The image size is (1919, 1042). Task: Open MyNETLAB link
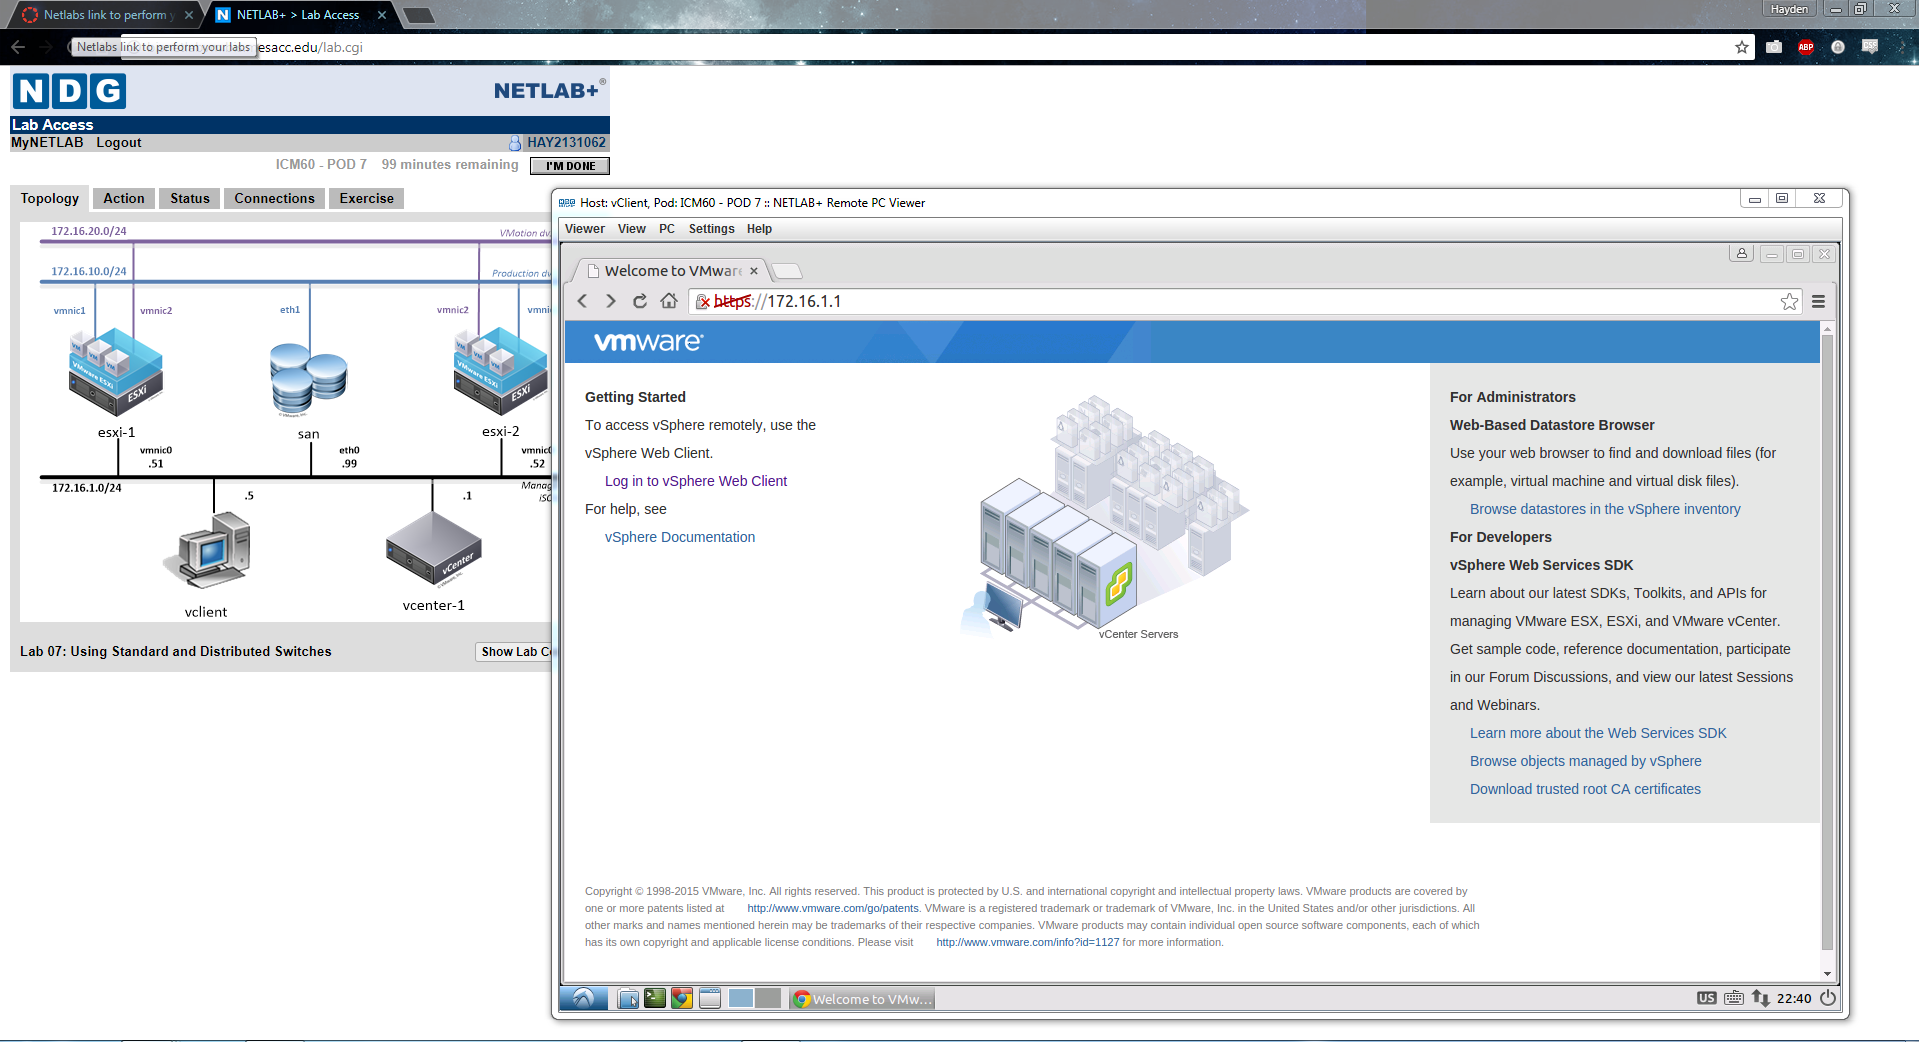pos(47,142)
